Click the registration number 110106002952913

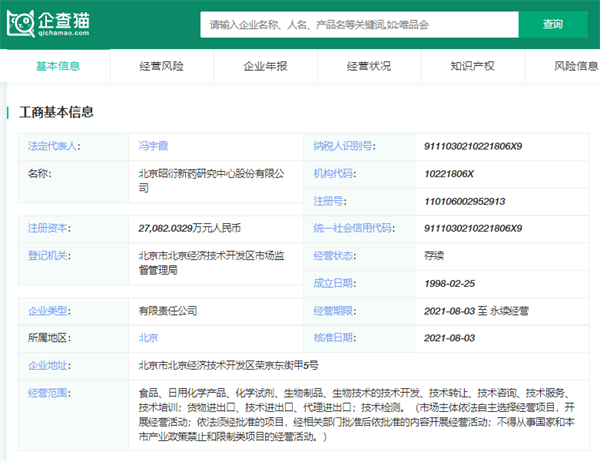(x=465, y=200)
